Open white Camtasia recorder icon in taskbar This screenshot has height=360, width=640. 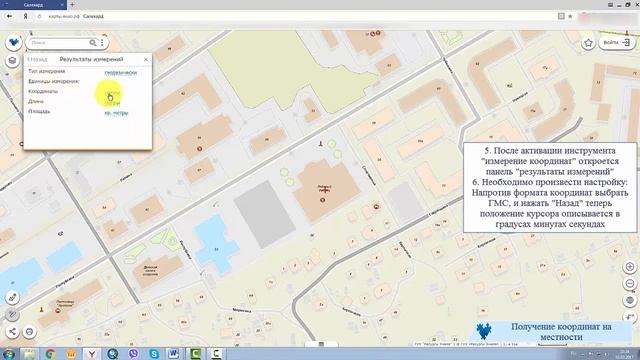pyautogui.click(x=216, y=354)
